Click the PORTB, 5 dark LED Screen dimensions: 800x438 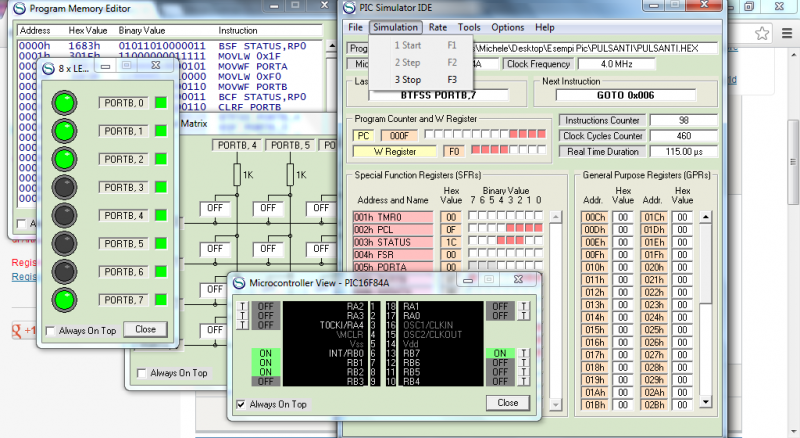pyautogui.click(x=64, y=244)
